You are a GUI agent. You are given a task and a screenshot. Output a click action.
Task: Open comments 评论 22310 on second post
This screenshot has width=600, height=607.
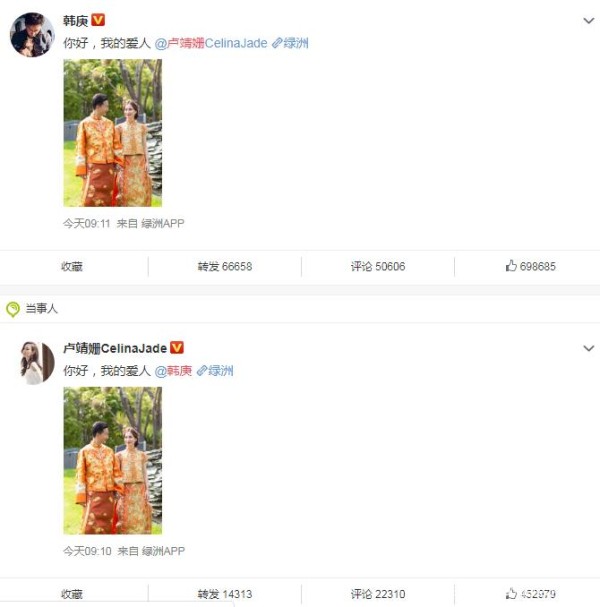click(x=378, y=594)
